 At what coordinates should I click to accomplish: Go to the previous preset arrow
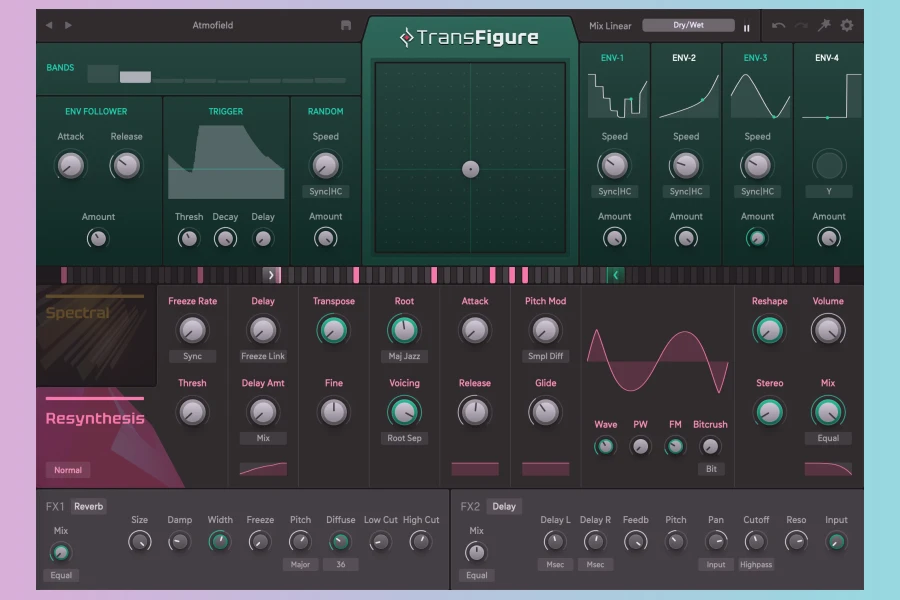click(51, 25)
